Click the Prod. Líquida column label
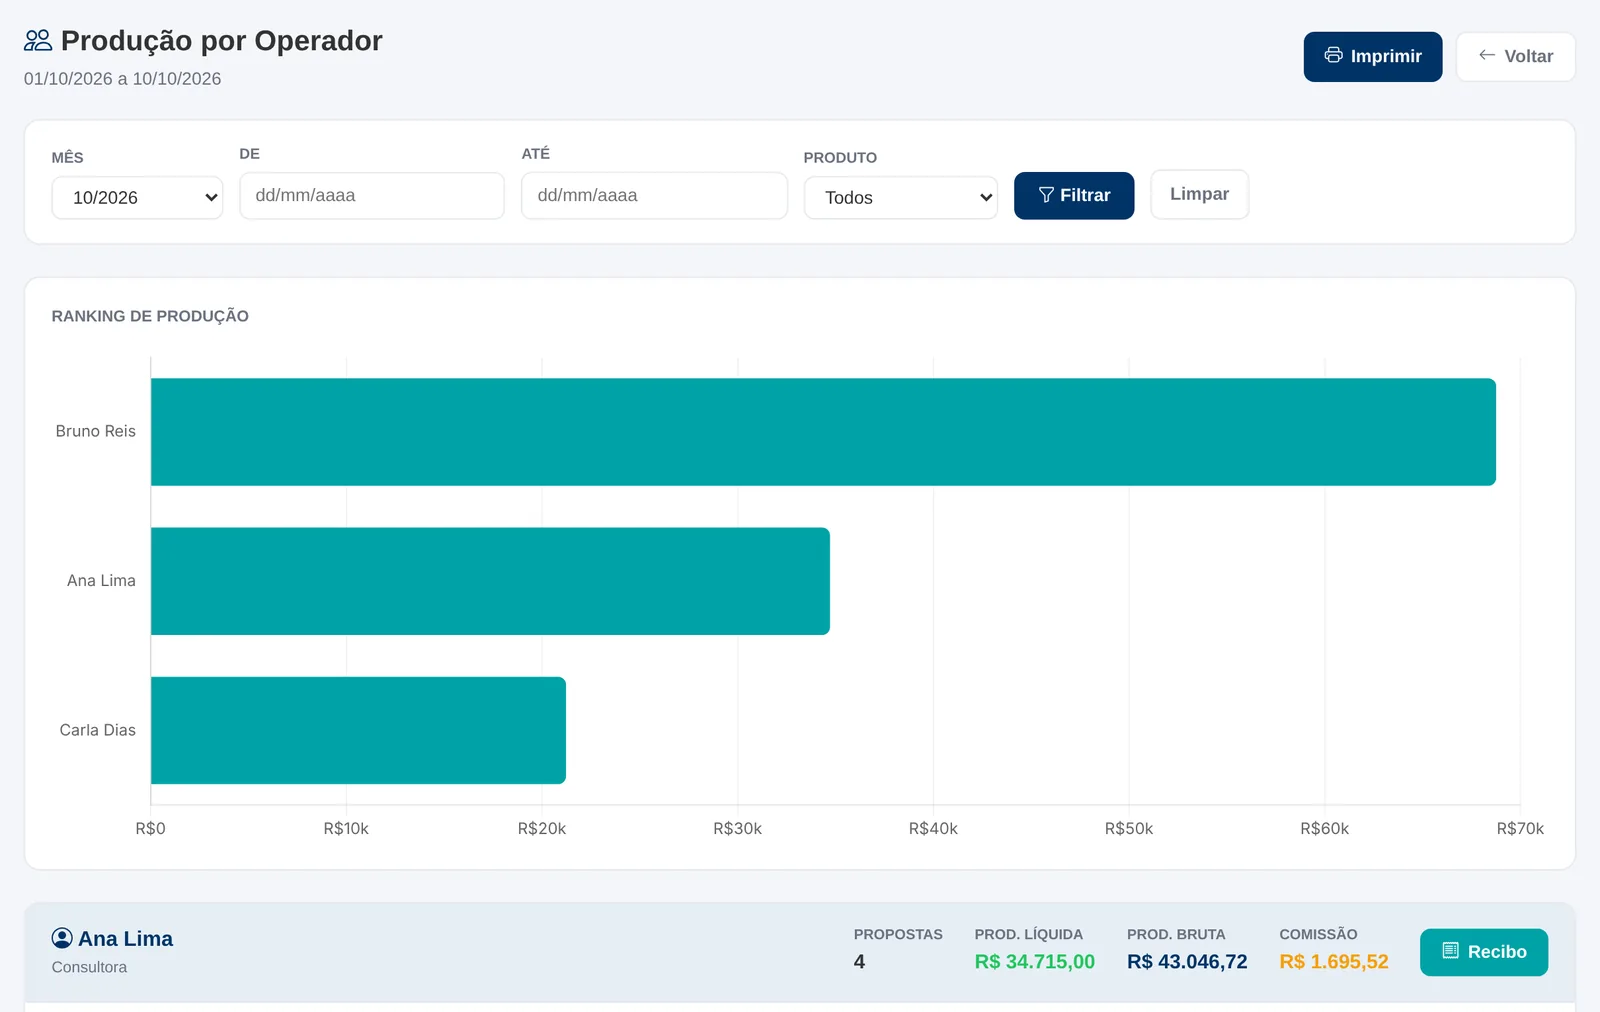This screenshot has height=1012, width=1600. tap(1029, 934)
